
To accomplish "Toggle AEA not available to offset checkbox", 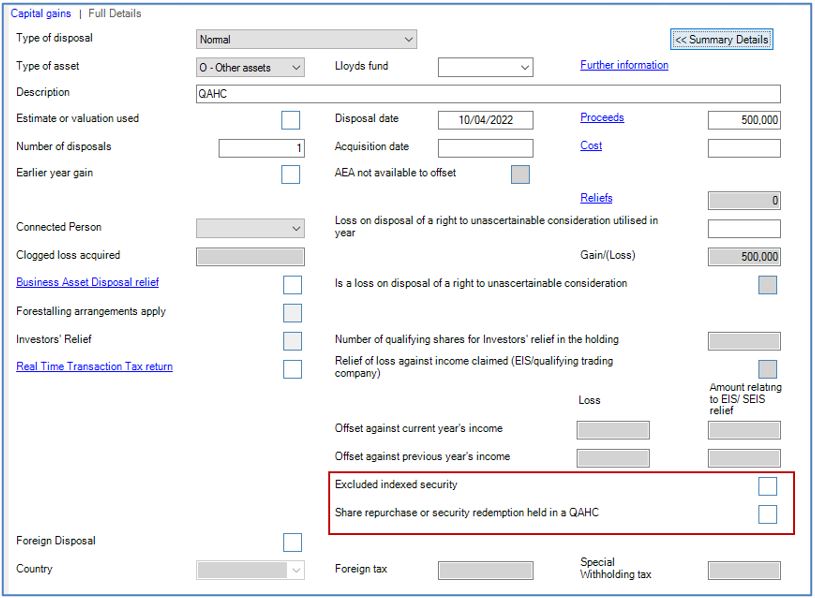I will tap(520, 175).
